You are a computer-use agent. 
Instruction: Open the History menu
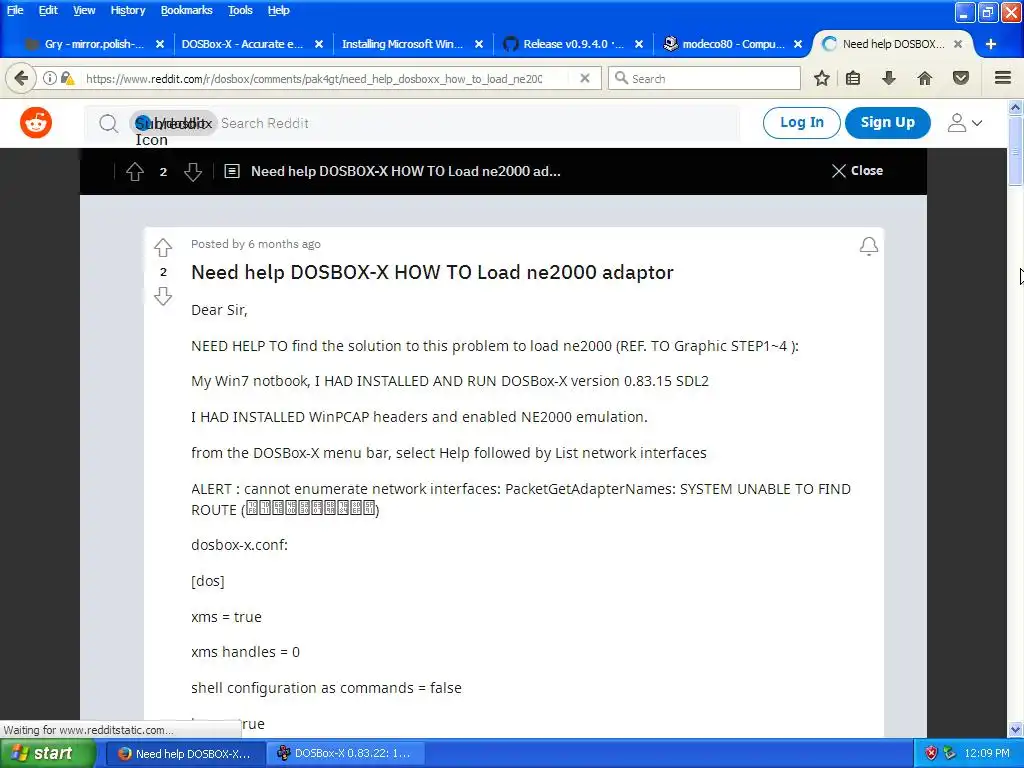[x=128, y=10]
